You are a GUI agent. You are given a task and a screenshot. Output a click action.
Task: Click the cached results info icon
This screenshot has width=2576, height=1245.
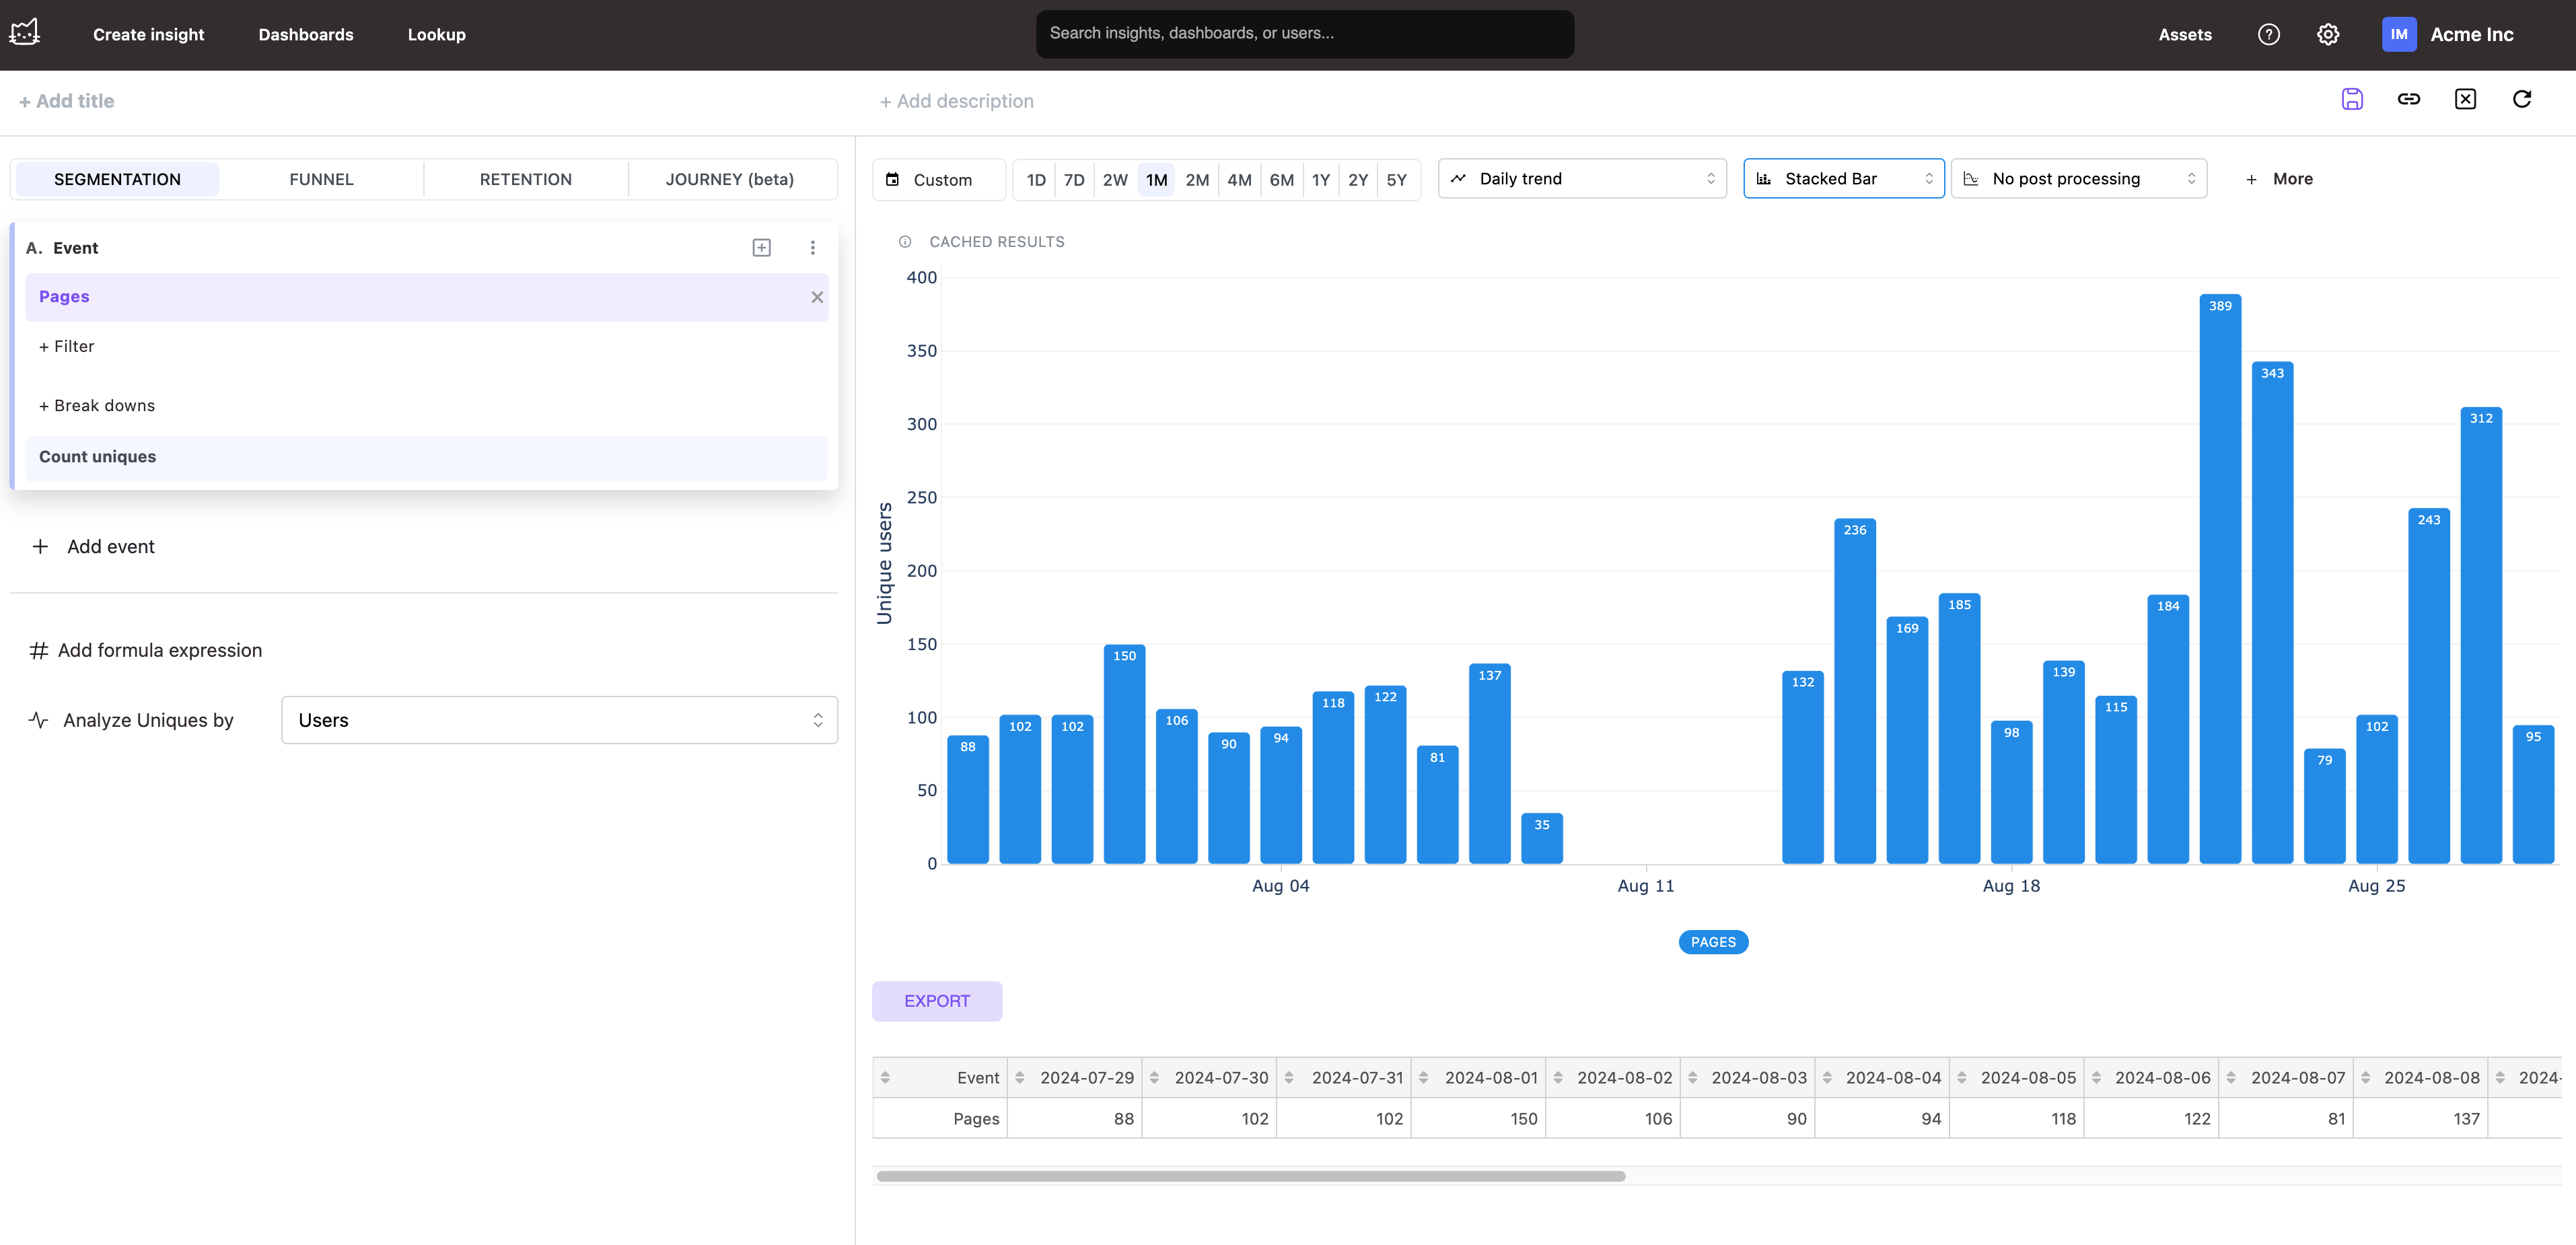(905, 242)
